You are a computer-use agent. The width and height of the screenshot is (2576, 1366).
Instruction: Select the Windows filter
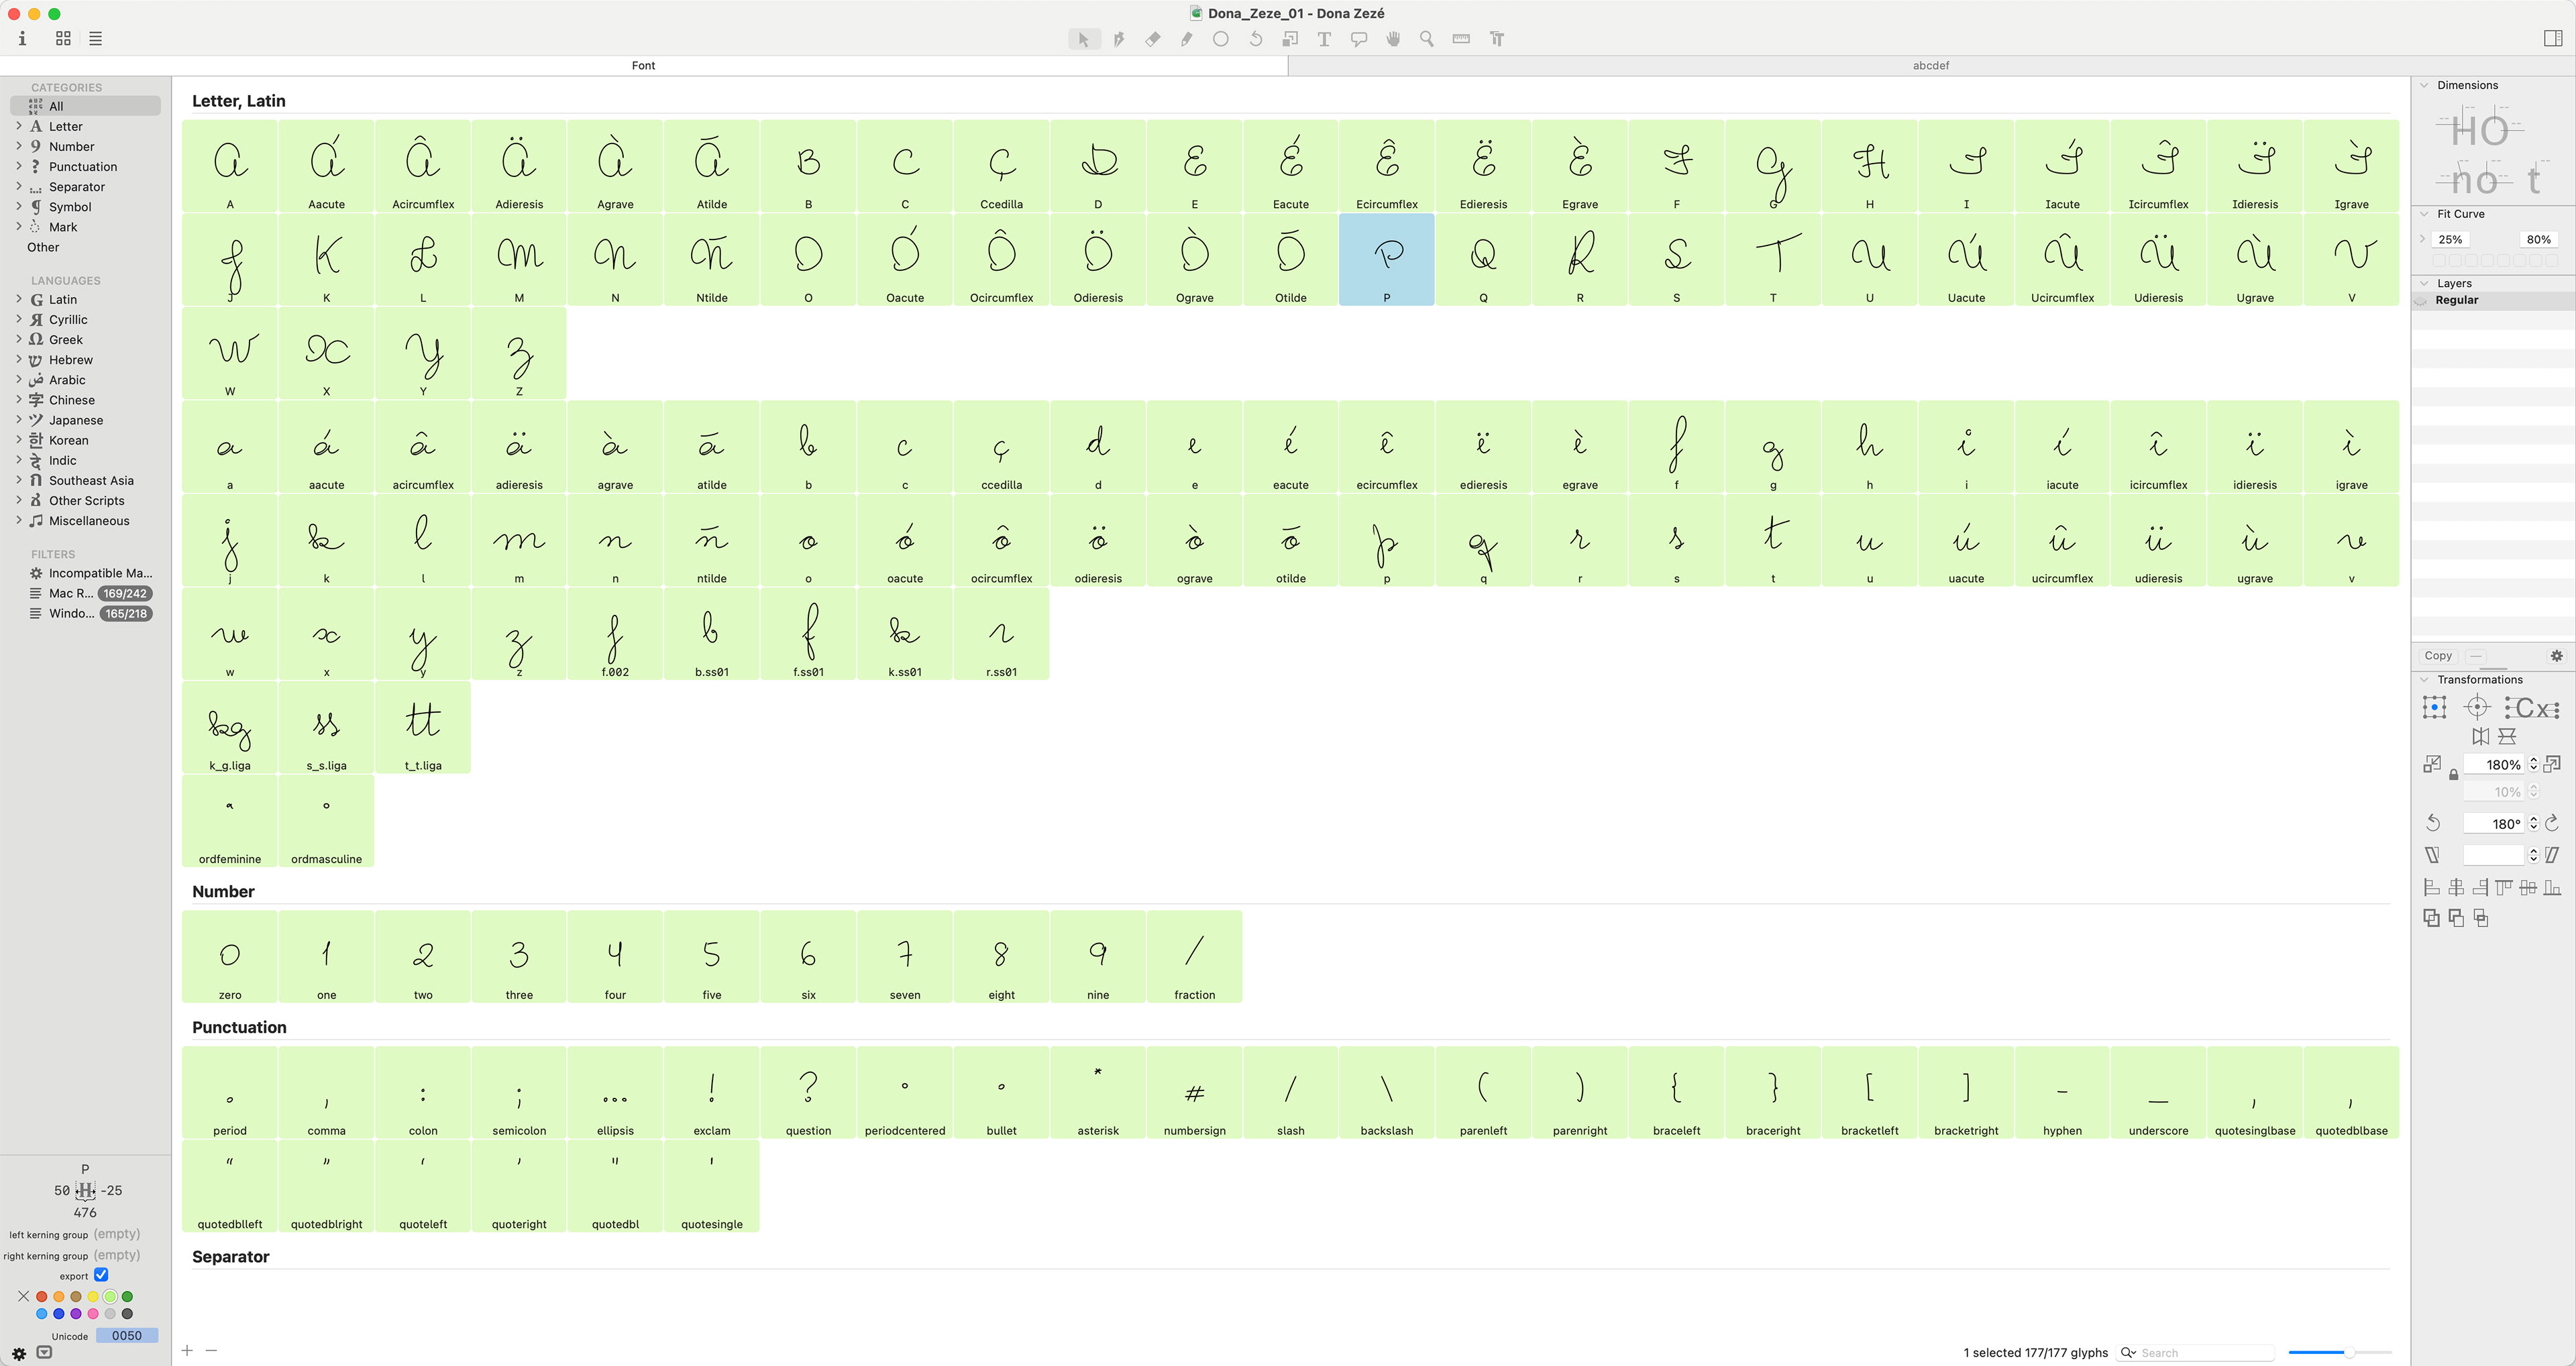(x=90, y=613)
